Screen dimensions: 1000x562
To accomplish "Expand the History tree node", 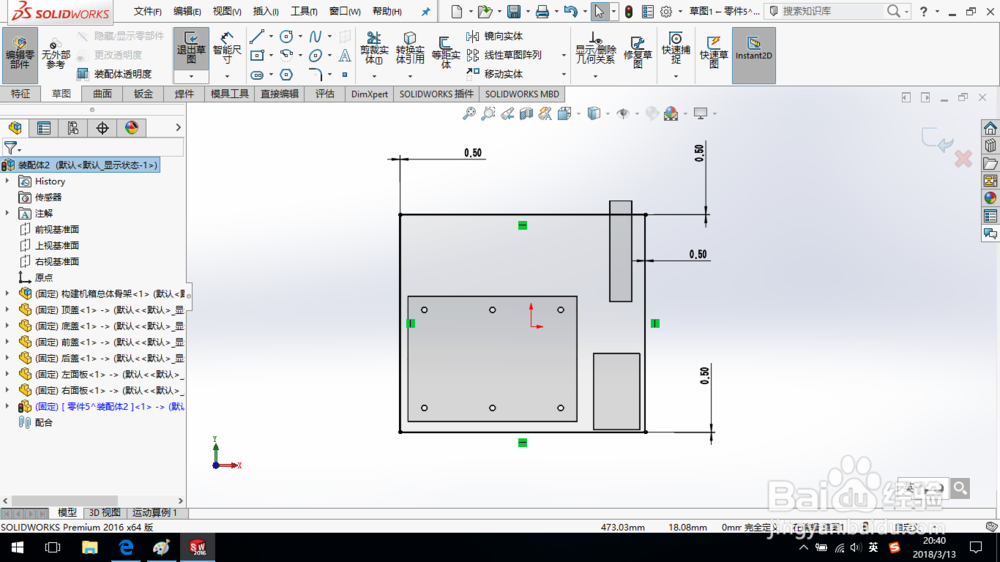I will coord(7,181).
